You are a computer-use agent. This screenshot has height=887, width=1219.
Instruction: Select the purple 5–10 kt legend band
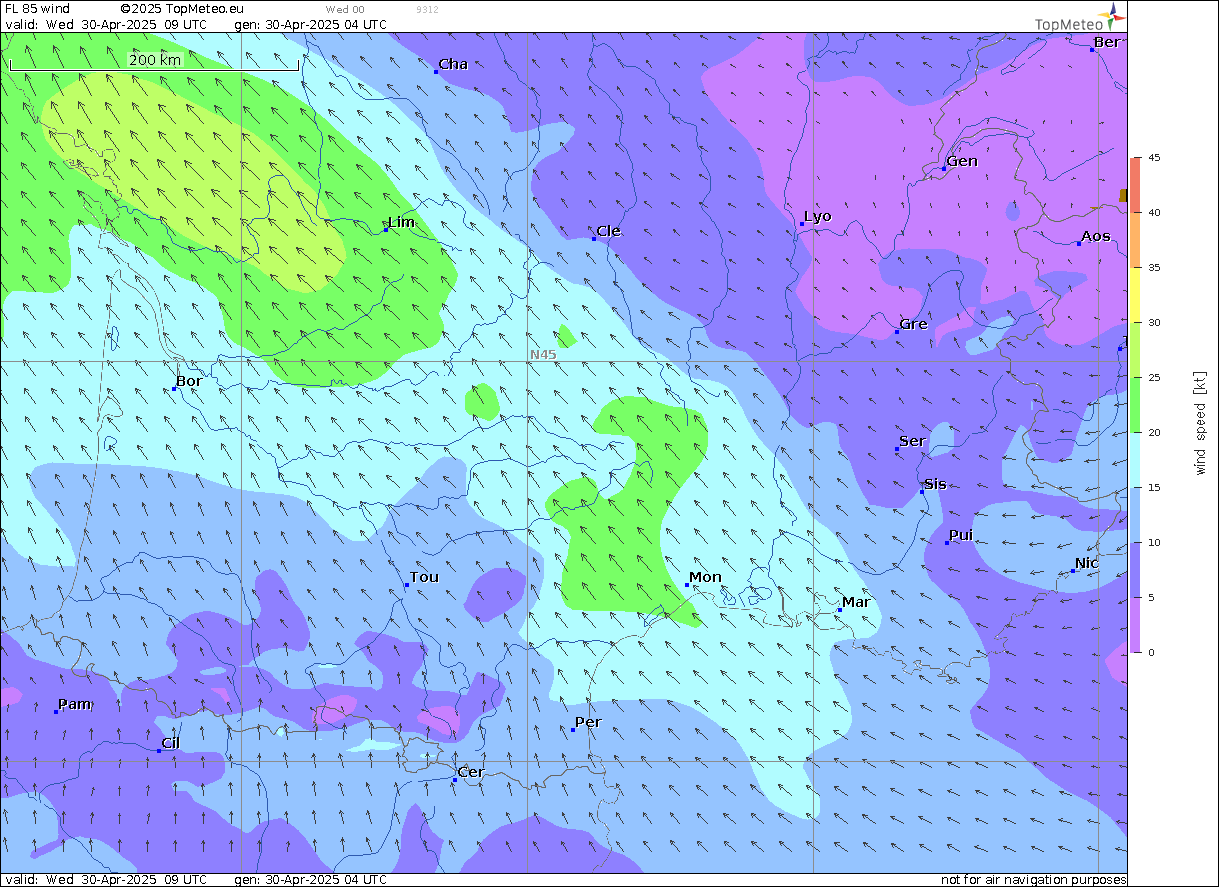pyautogui.click(x=1135, y=570)
